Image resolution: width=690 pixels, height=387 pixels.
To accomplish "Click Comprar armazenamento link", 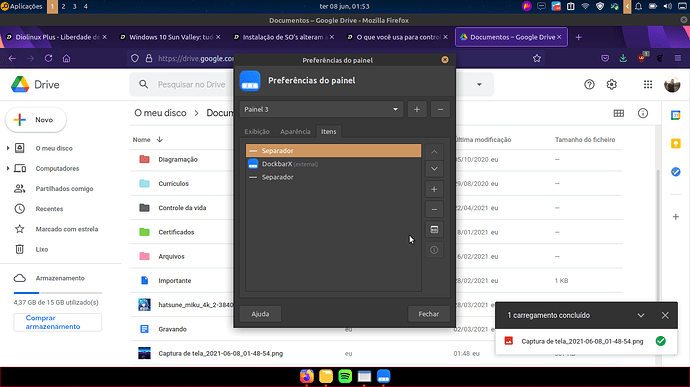I will [x=57, y=322].
